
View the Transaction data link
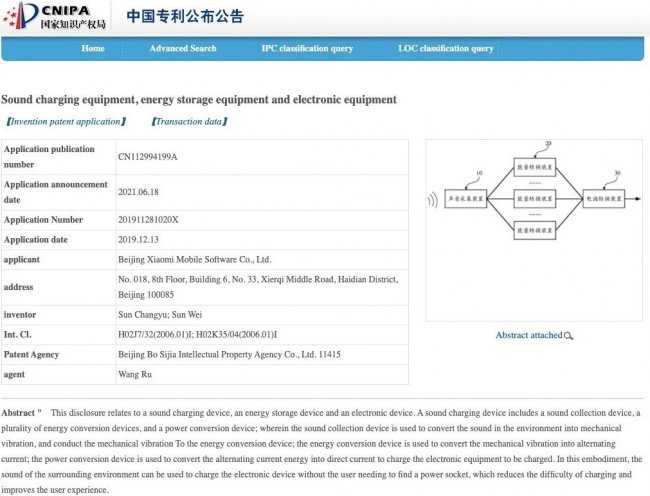189,122
